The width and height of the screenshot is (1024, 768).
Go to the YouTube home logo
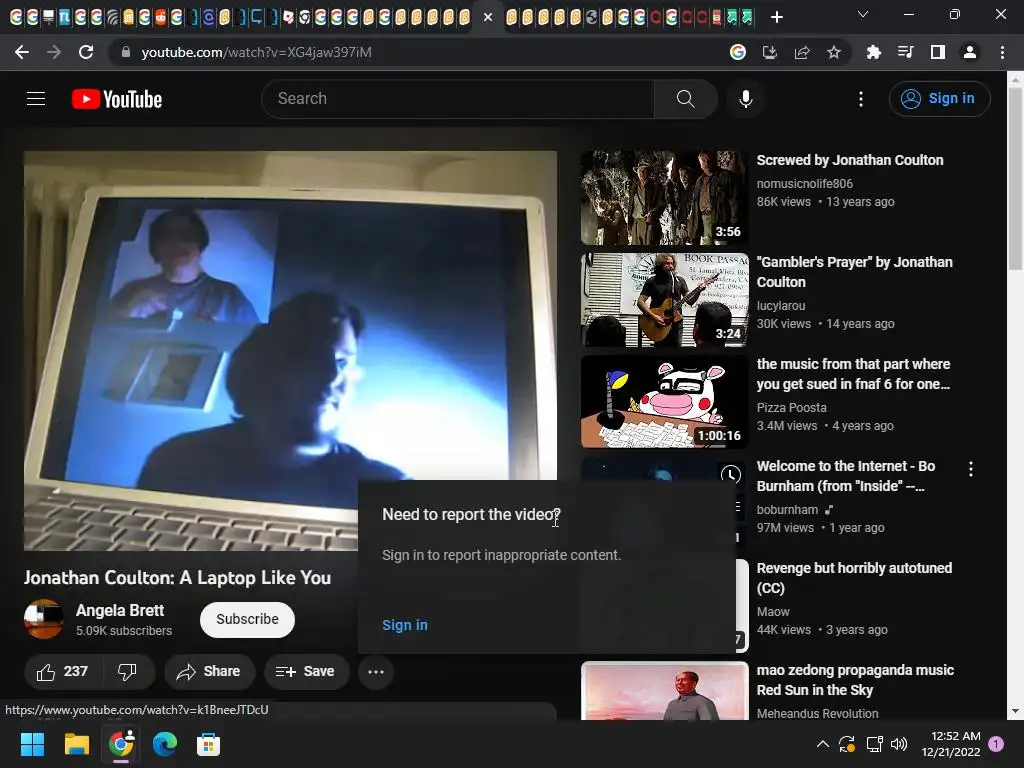click(117, 99)
